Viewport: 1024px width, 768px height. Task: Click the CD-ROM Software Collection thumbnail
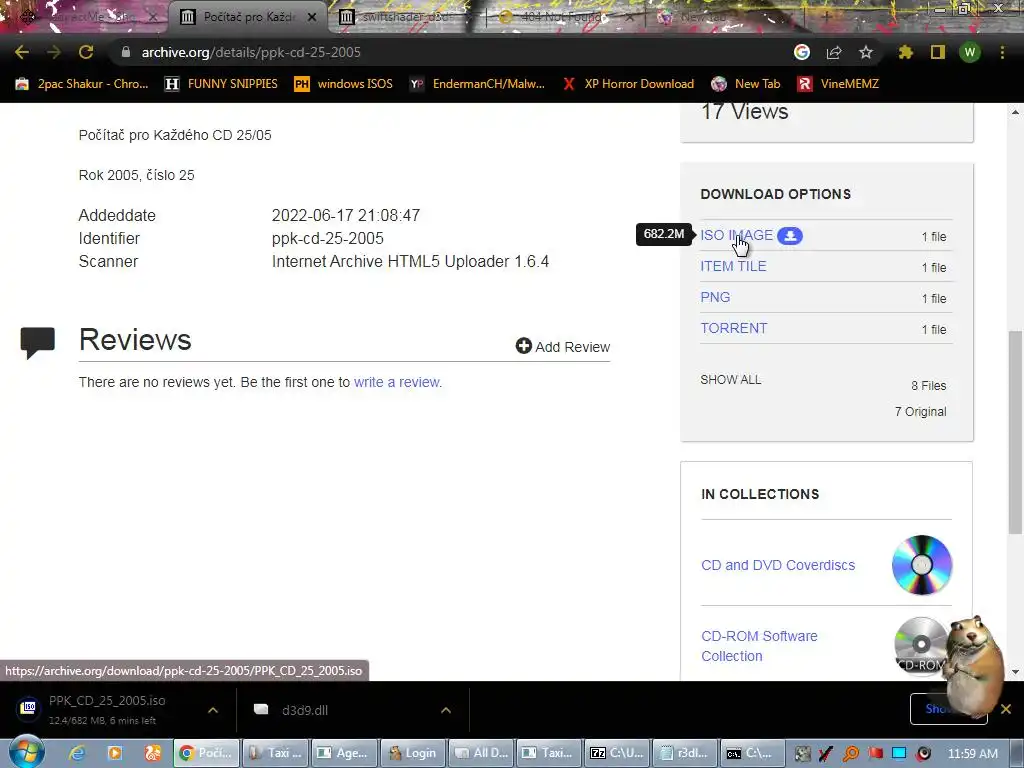[921, 645]
